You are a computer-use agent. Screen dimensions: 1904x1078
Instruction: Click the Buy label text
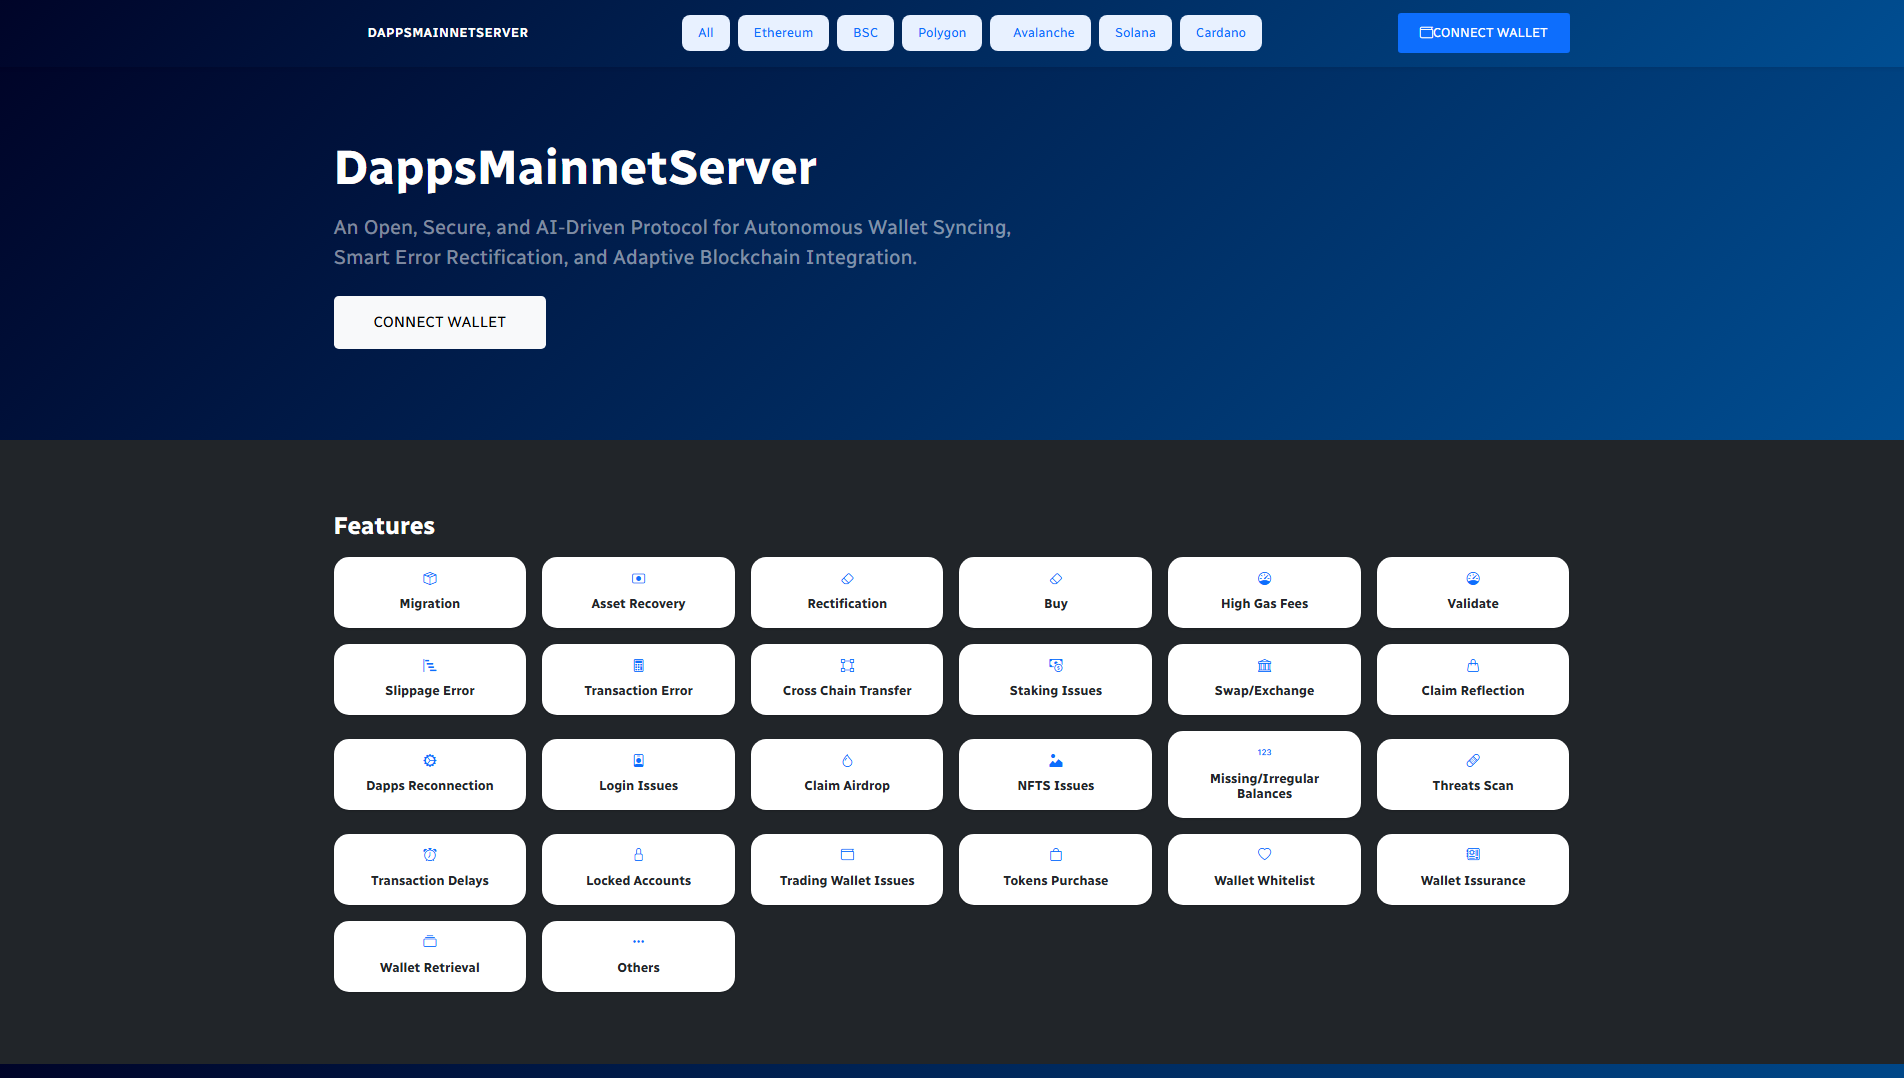coord(1056,604)
